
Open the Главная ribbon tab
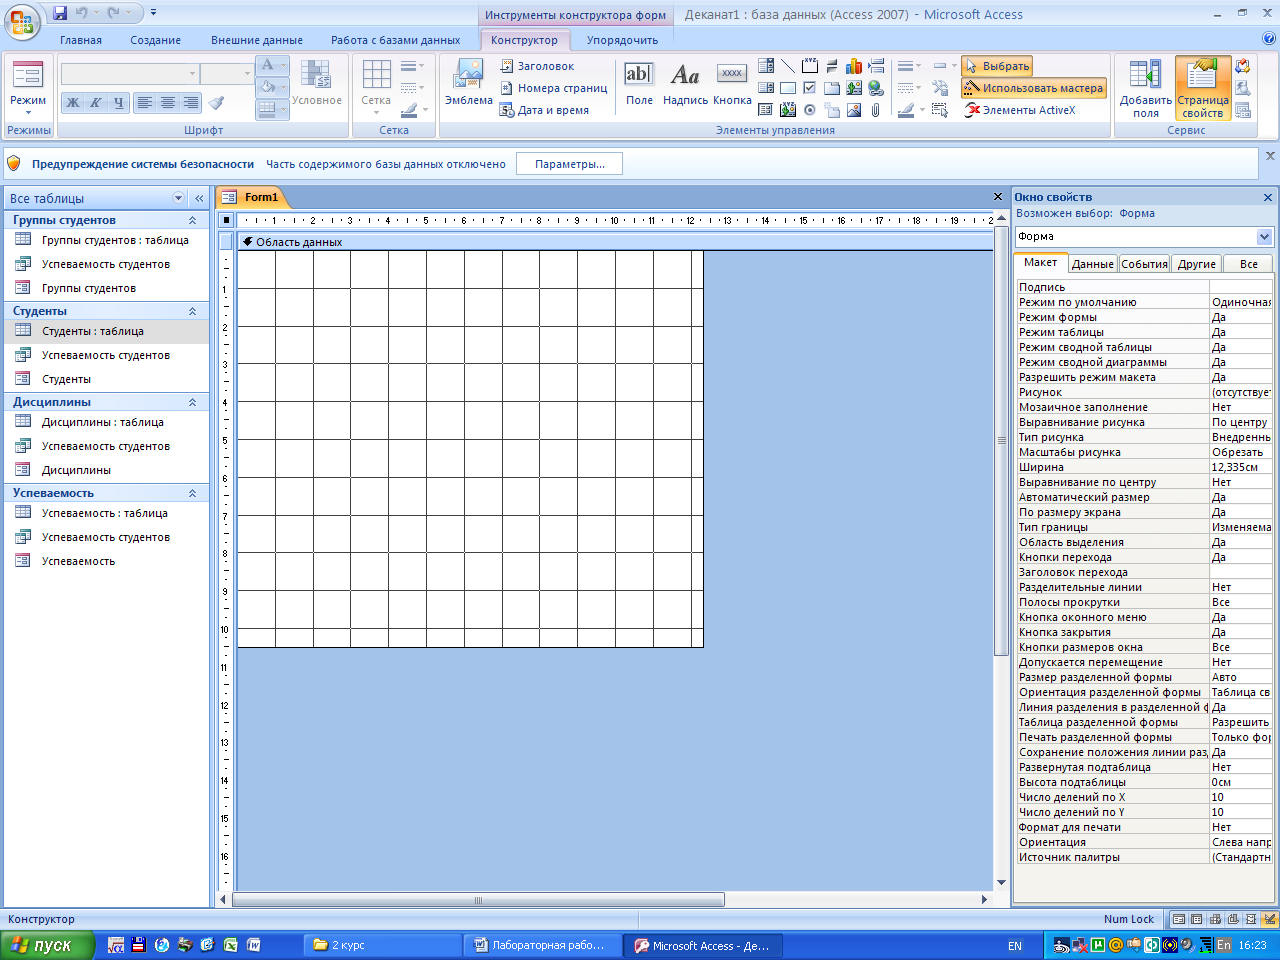pos(80,40)
